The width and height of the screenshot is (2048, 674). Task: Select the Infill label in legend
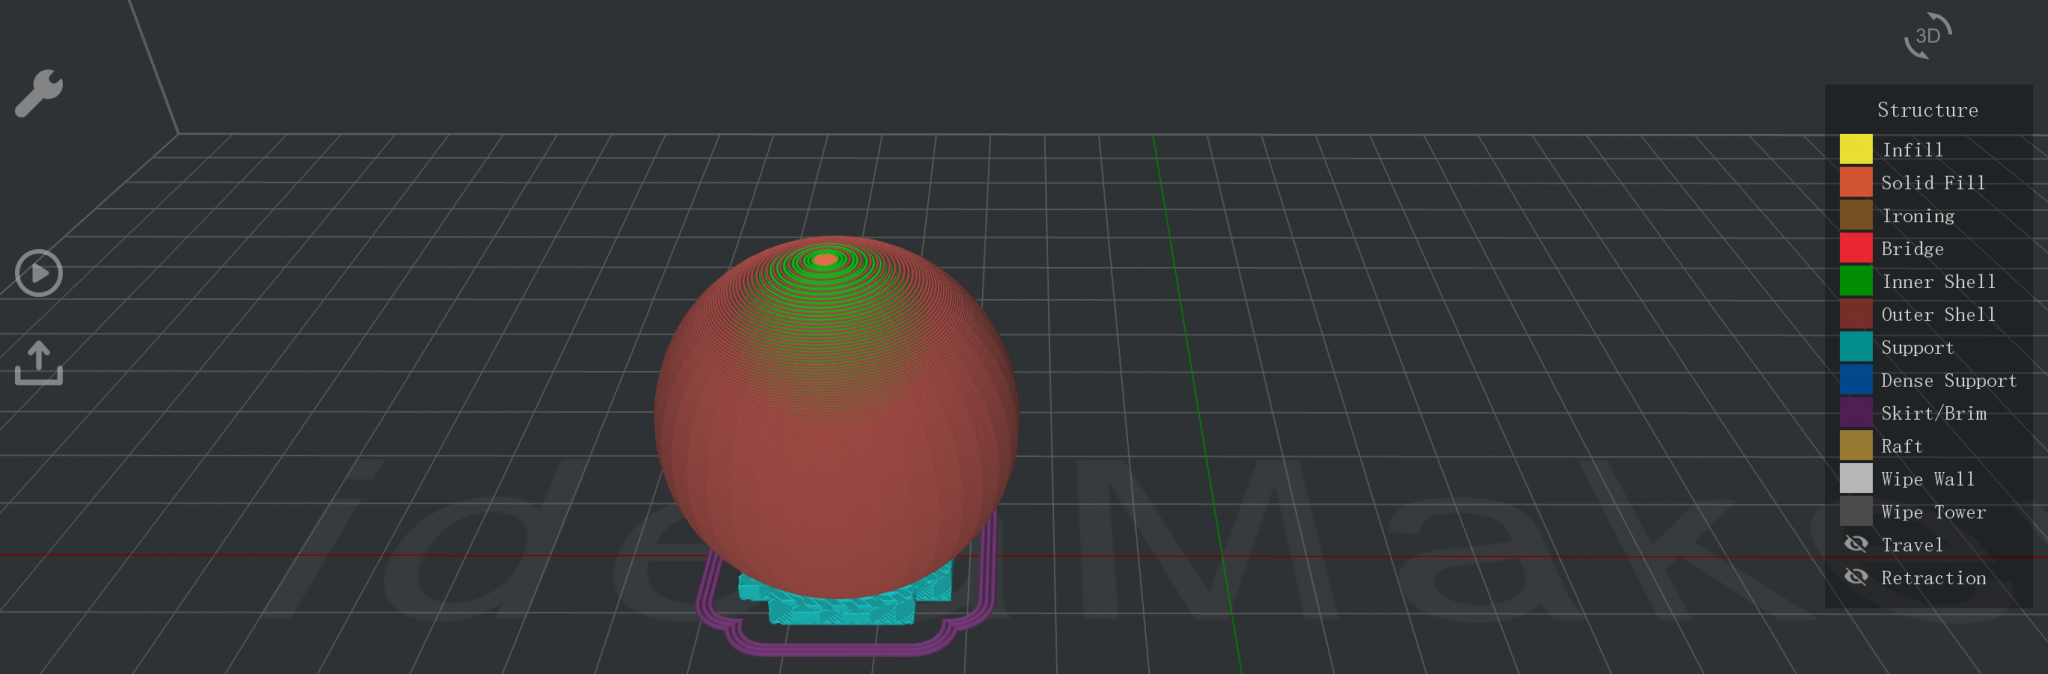(1912, 150)
